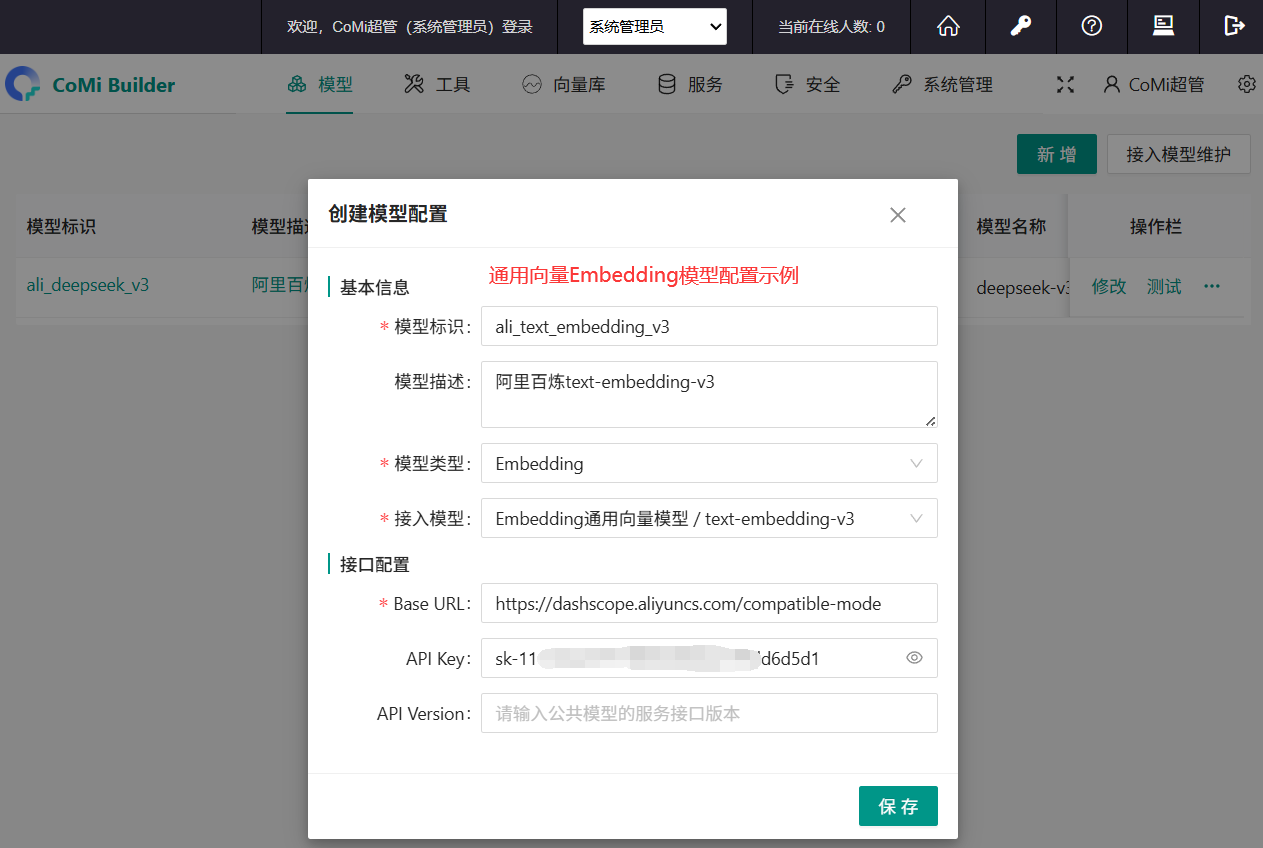Click the 模型标识 column header
Screen dimensions: 1263x848
61,227
